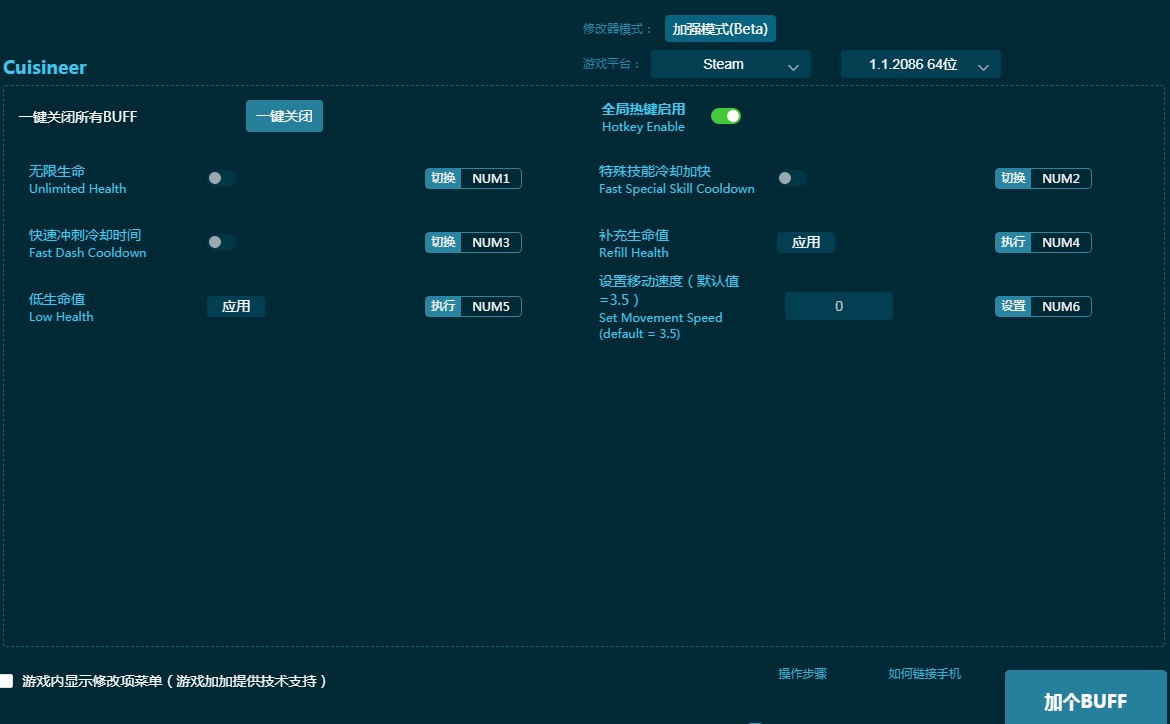Turn on Fast Dash Cooldown switch
Screen dimensions: 1170x724
point(221,242)
